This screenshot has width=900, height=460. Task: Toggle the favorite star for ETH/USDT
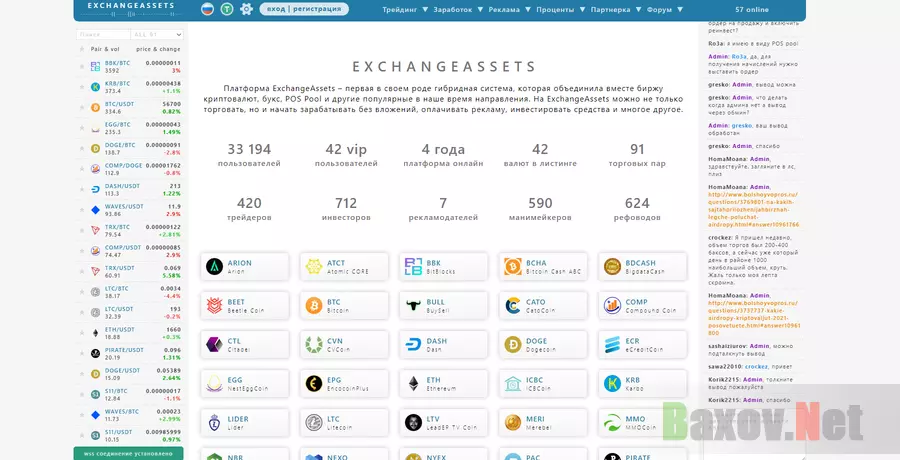82,333
